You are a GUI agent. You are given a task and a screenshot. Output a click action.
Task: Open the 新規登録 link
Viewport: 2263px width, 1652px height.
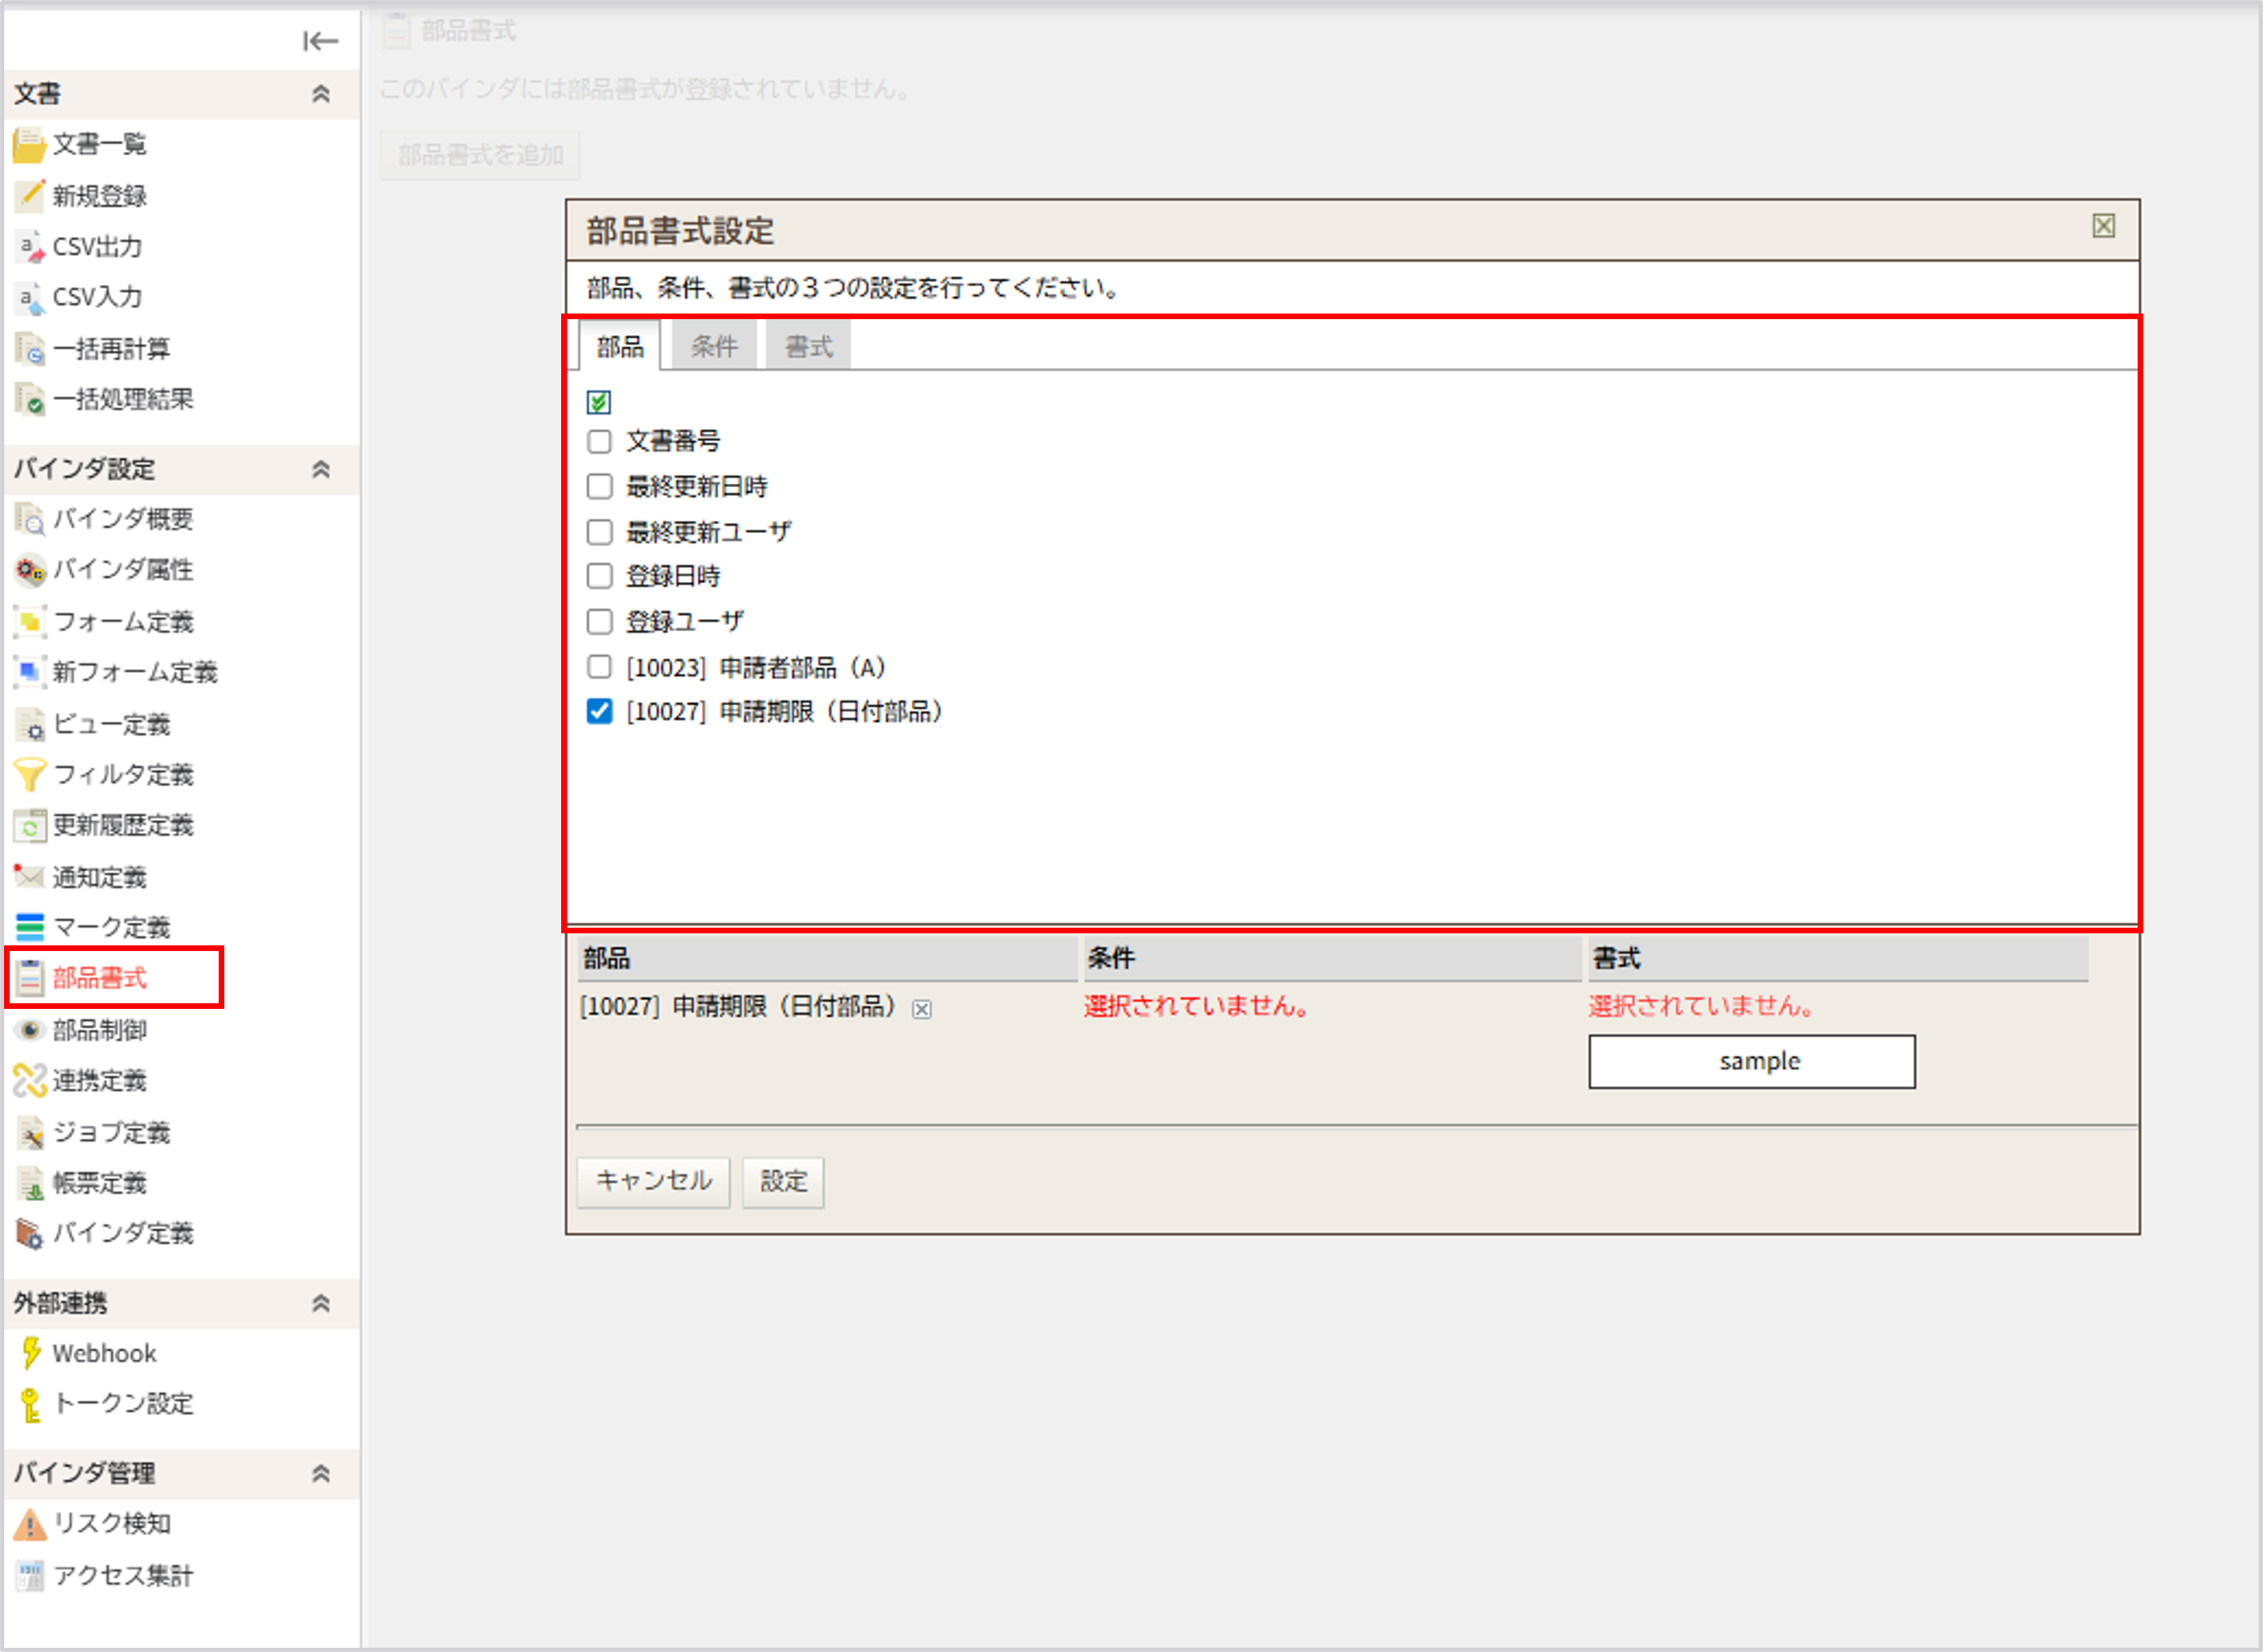pyautogui.click(x=99, y=196)
